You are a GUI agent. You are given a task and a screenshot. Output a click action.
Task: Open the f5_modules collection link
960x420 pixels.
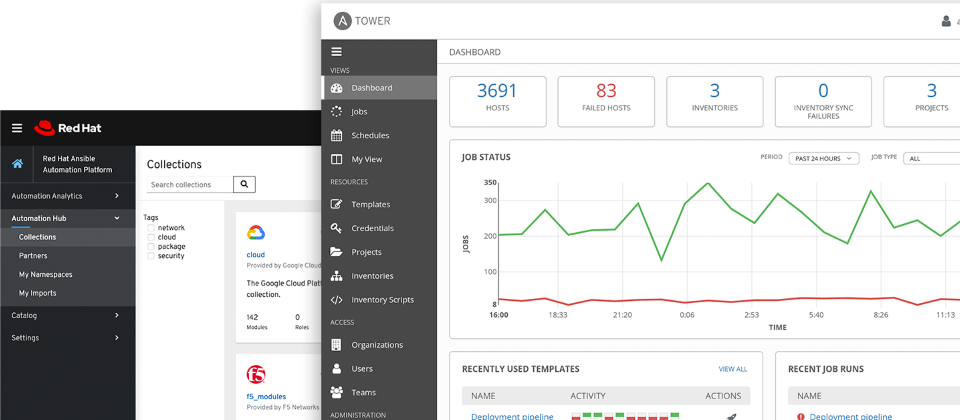click(x=266, y=396)
